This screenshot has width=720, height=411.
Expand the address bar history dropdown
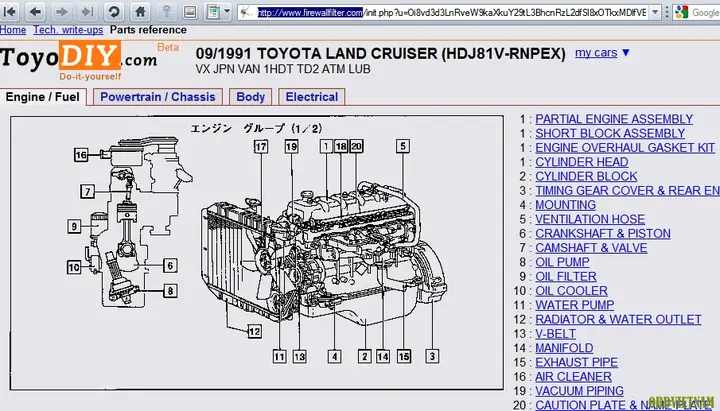point(655,12)
